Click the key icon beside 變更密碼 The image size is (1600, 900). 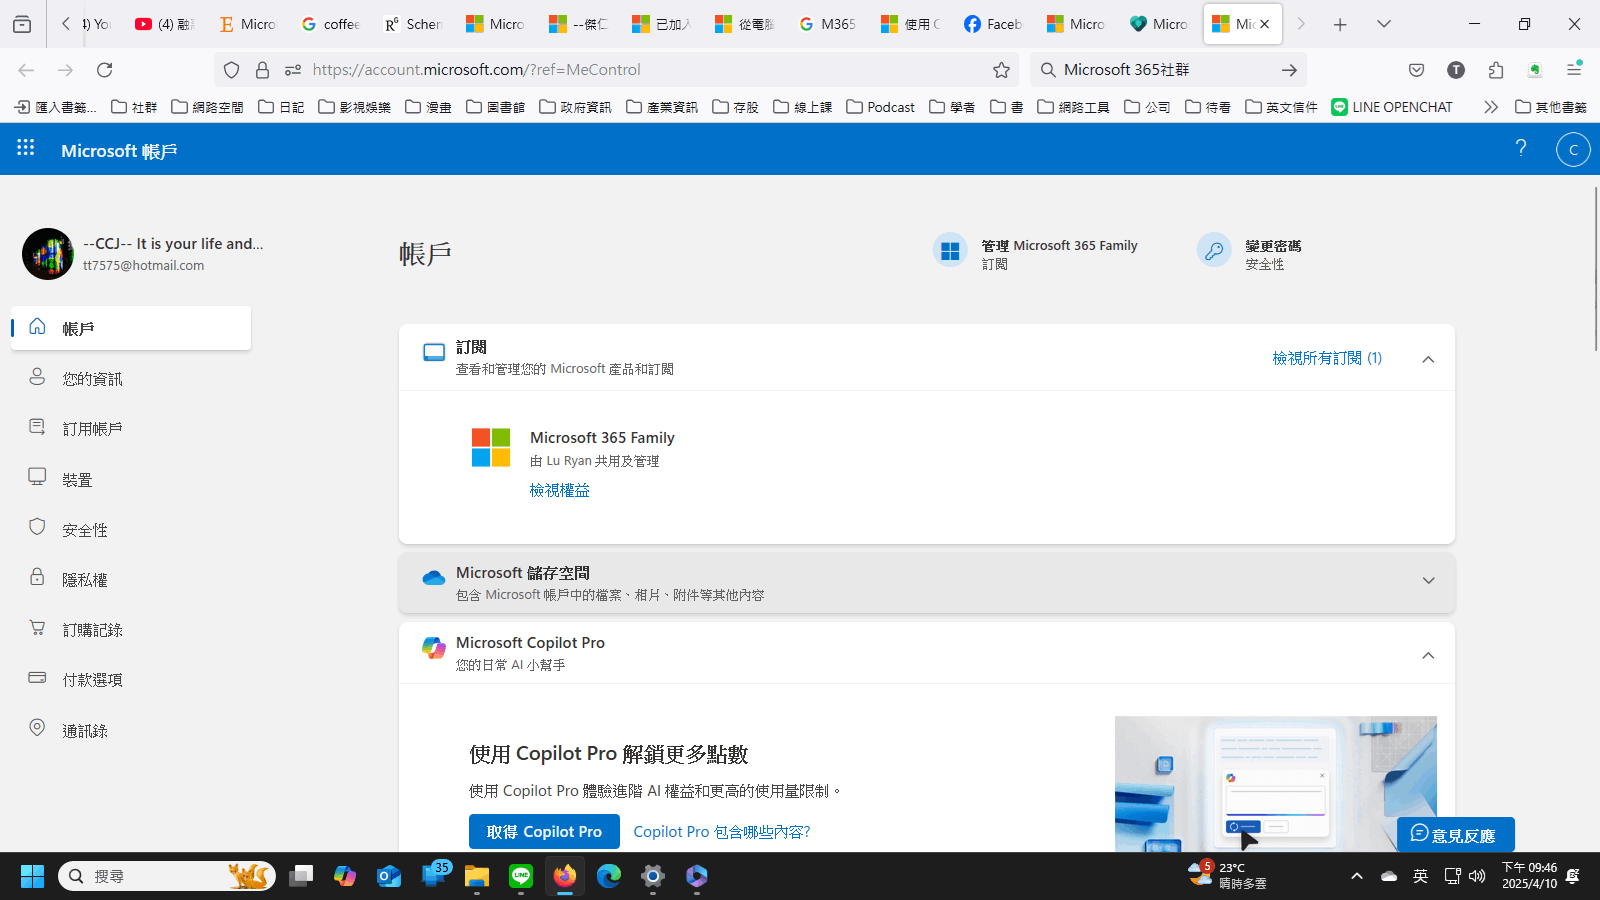coord(1214,250)
